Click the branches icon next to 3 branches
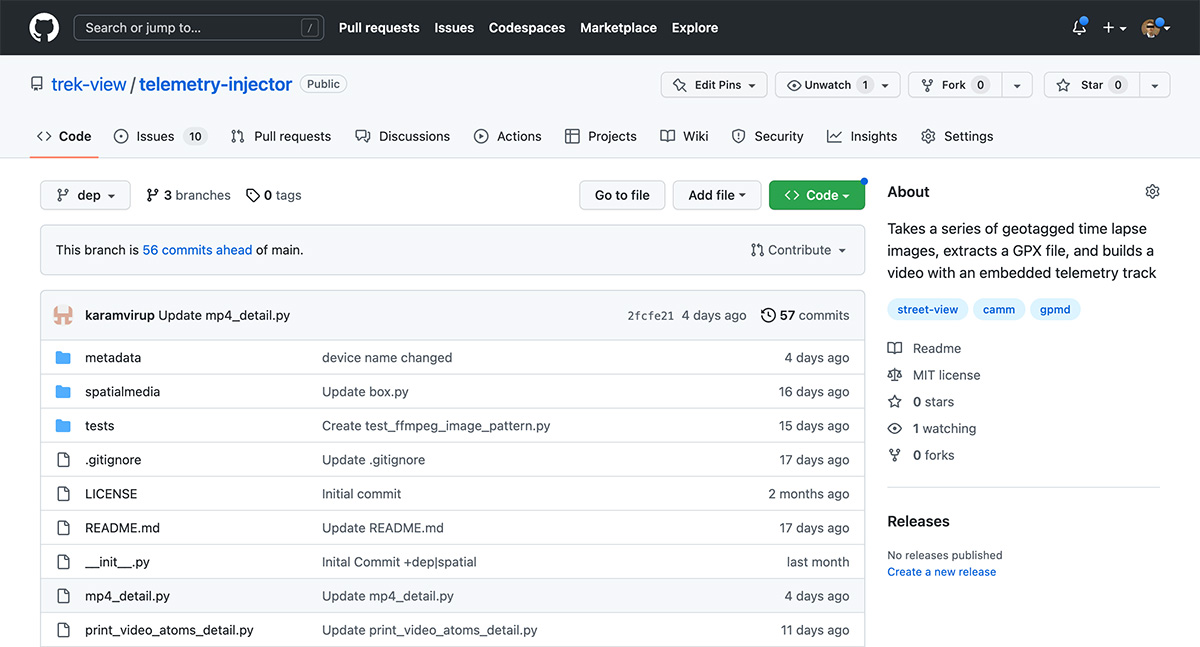1200x647 pixels. (x=153, y=196)
